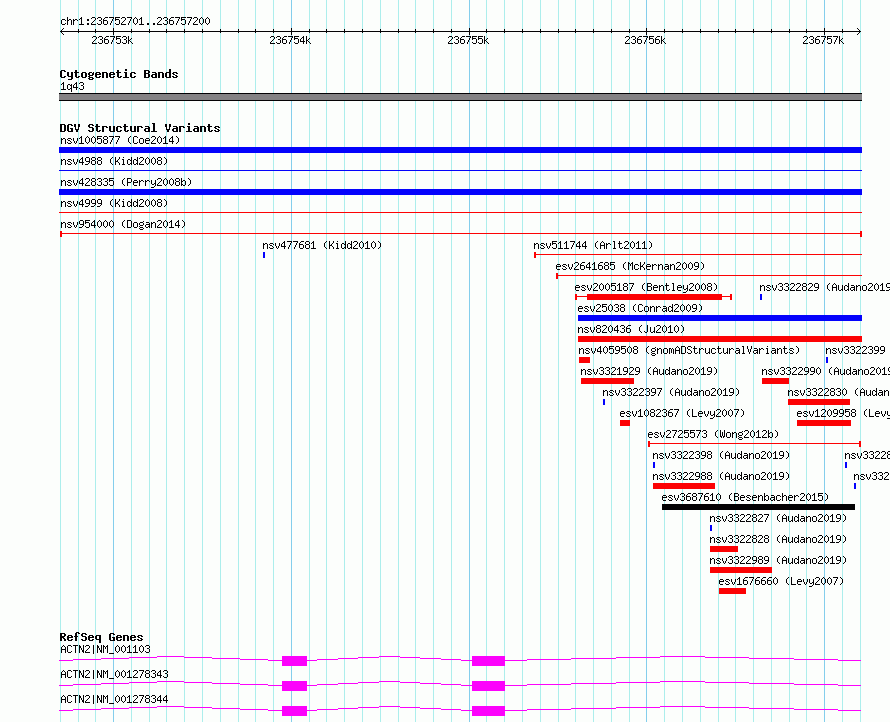Open nsv3322827 (Audano2019) variant label
Screen dimensions: 890x722
[x=778, y=518]
